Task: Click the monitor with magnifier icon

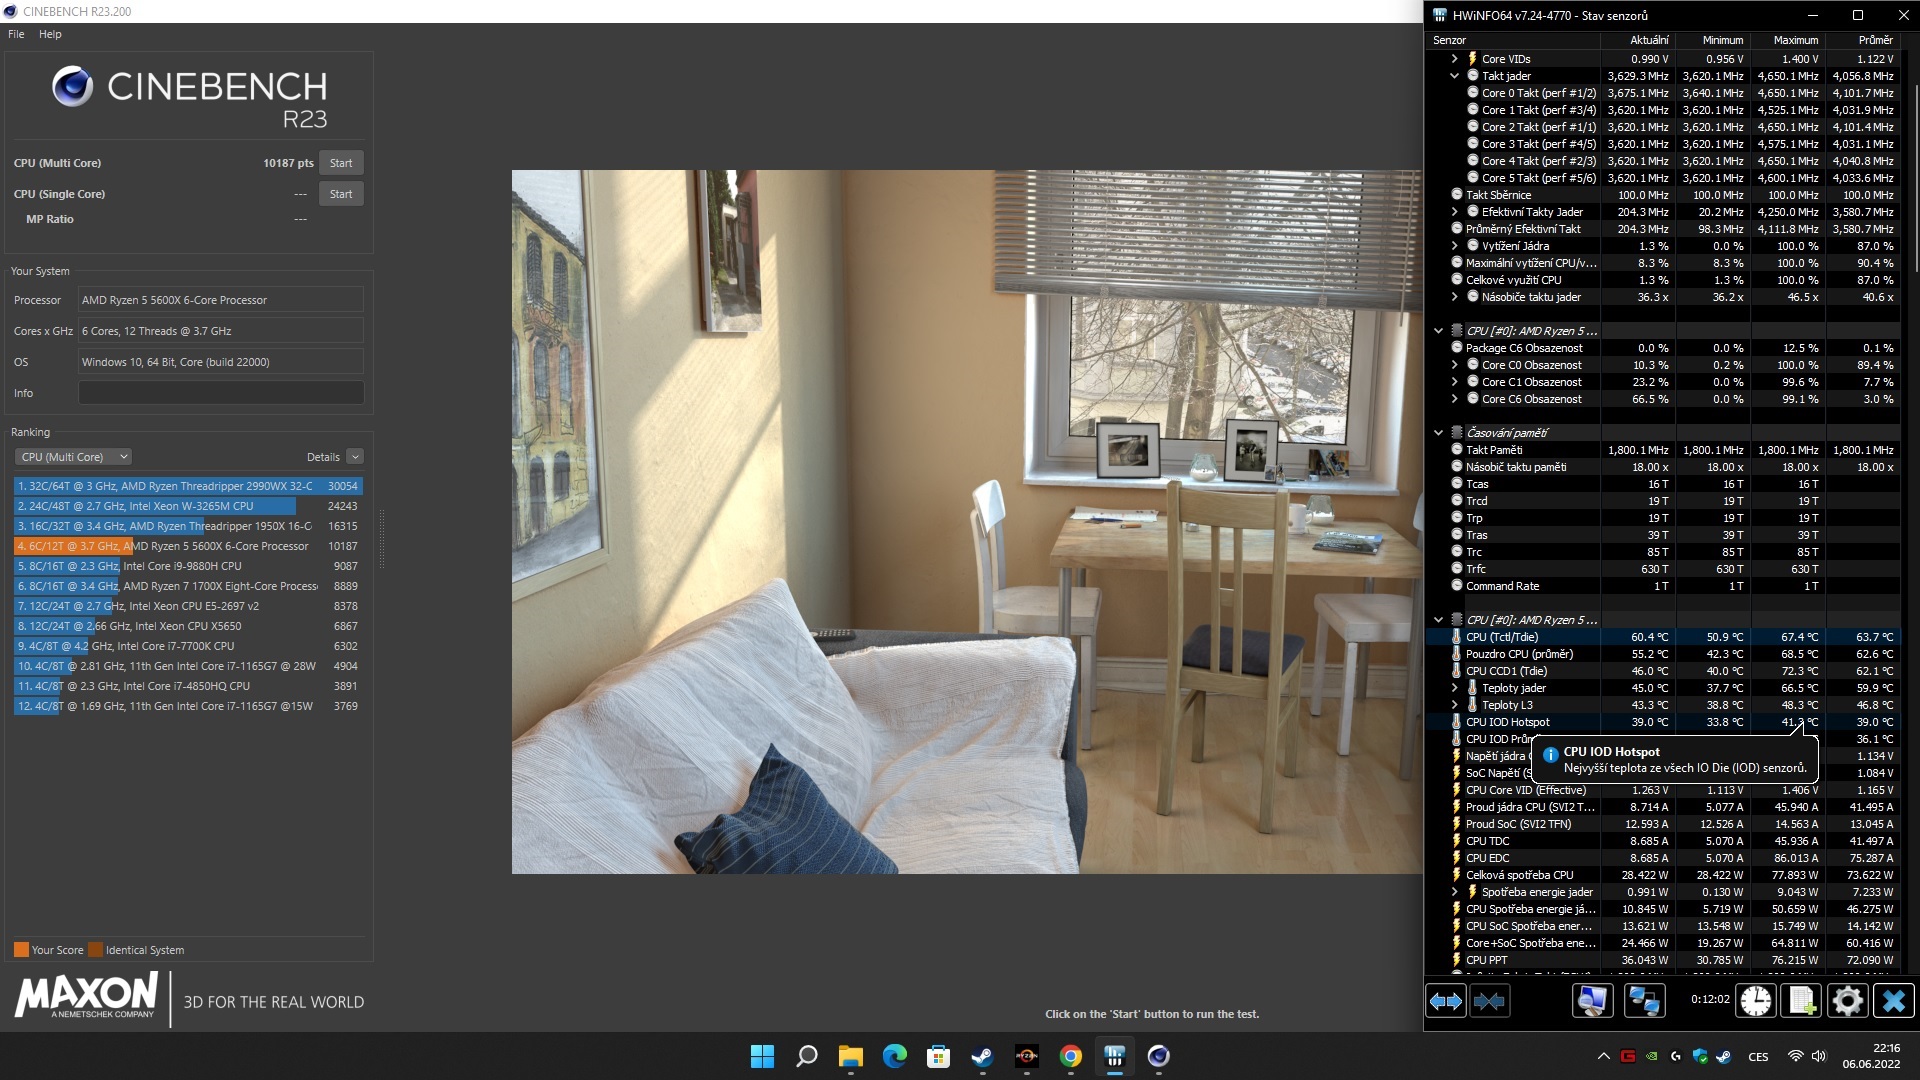Action: click(x=1593, y=1001)
